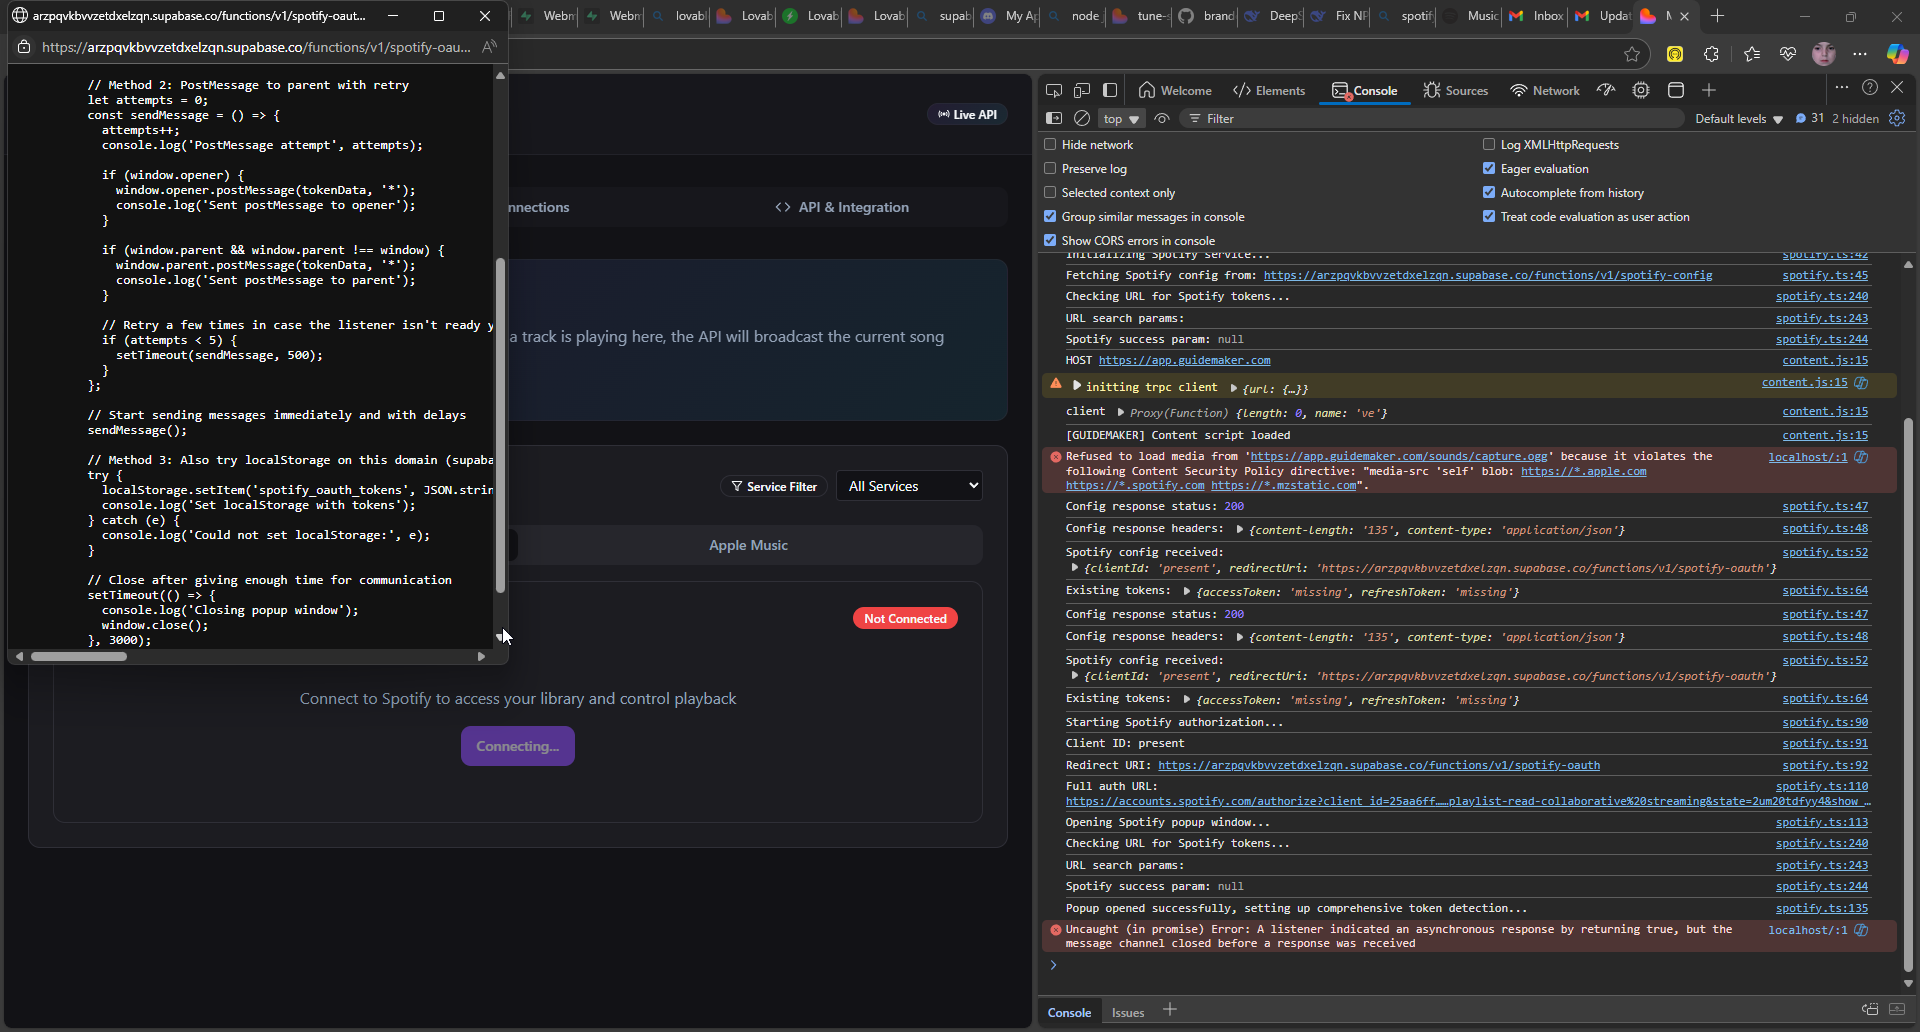Open Settings and more browser menu
Image resolution: width=1920 pixels, height=1032 pixels.
1860,54
